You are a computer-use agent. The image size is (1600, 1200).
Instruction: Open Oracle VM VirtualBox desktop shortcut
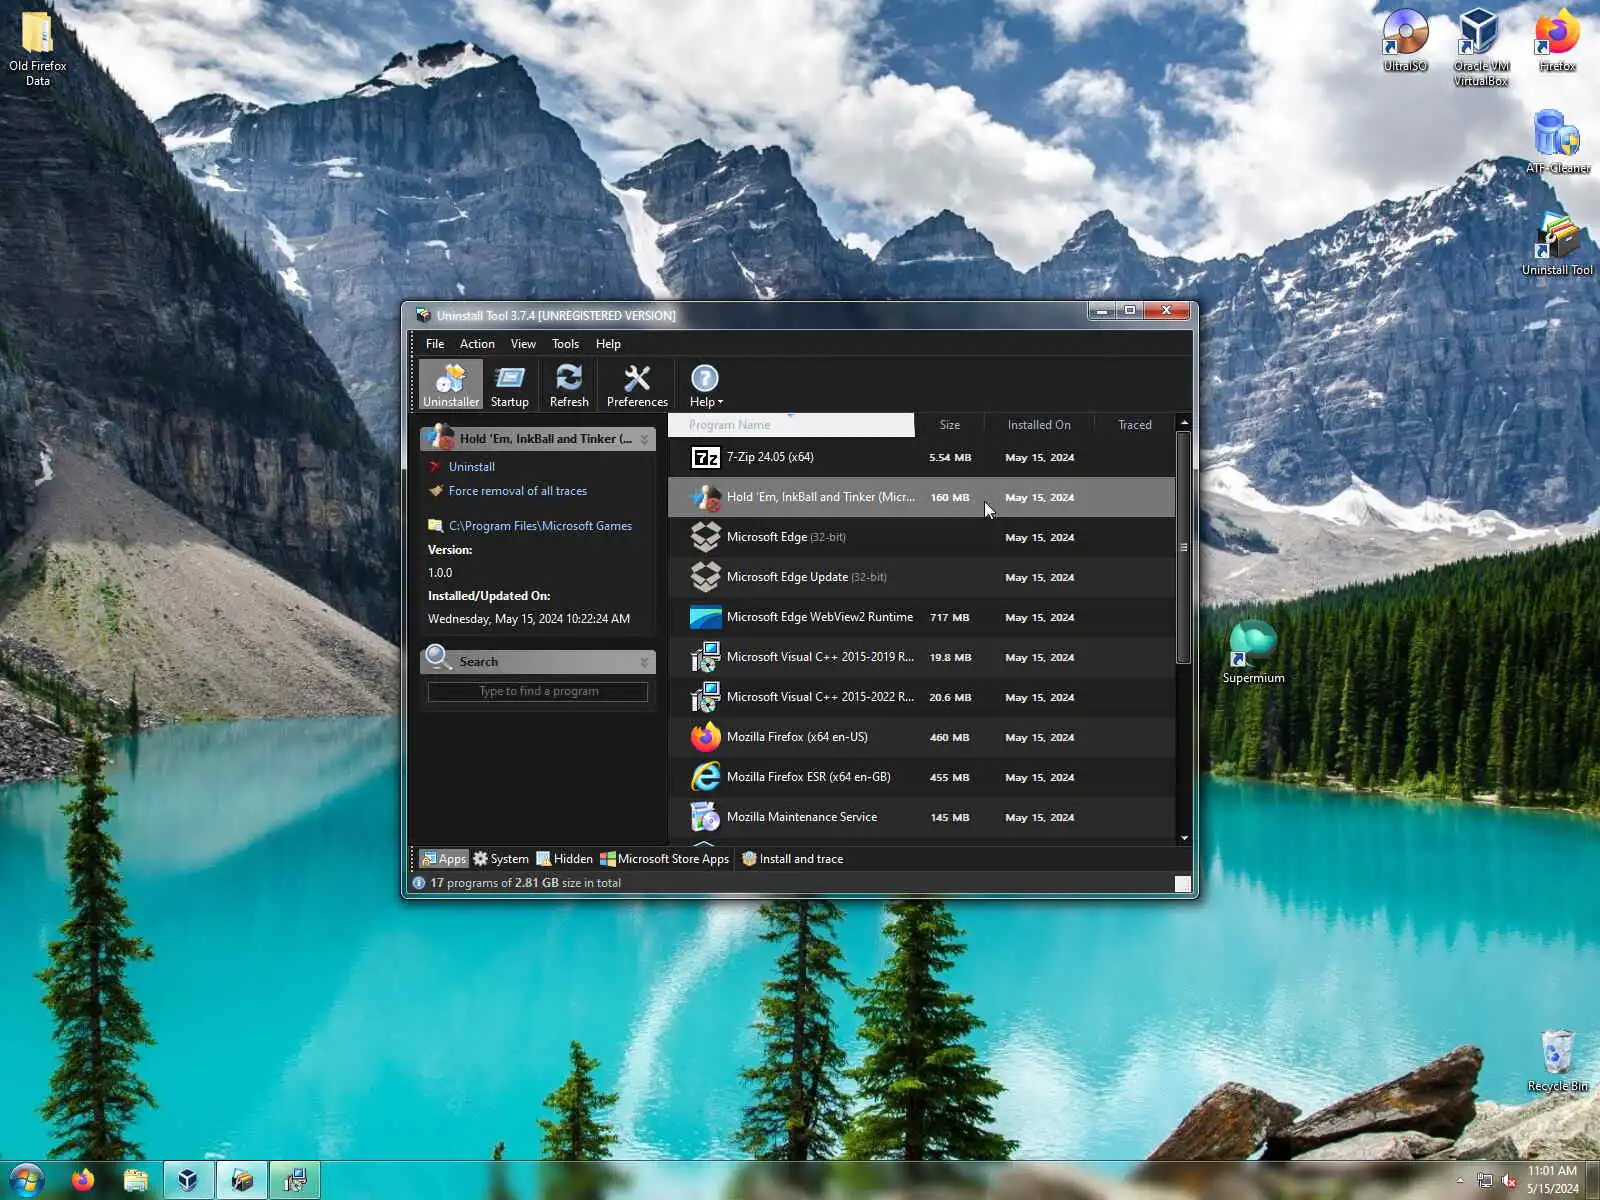pyautogui.click(x=1480, y=46)
